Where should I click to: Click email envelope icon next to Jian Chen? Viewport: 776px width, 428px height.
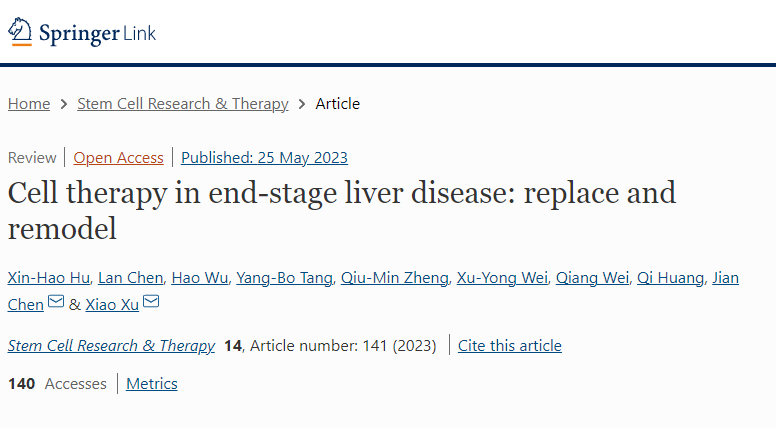point(56,303)
